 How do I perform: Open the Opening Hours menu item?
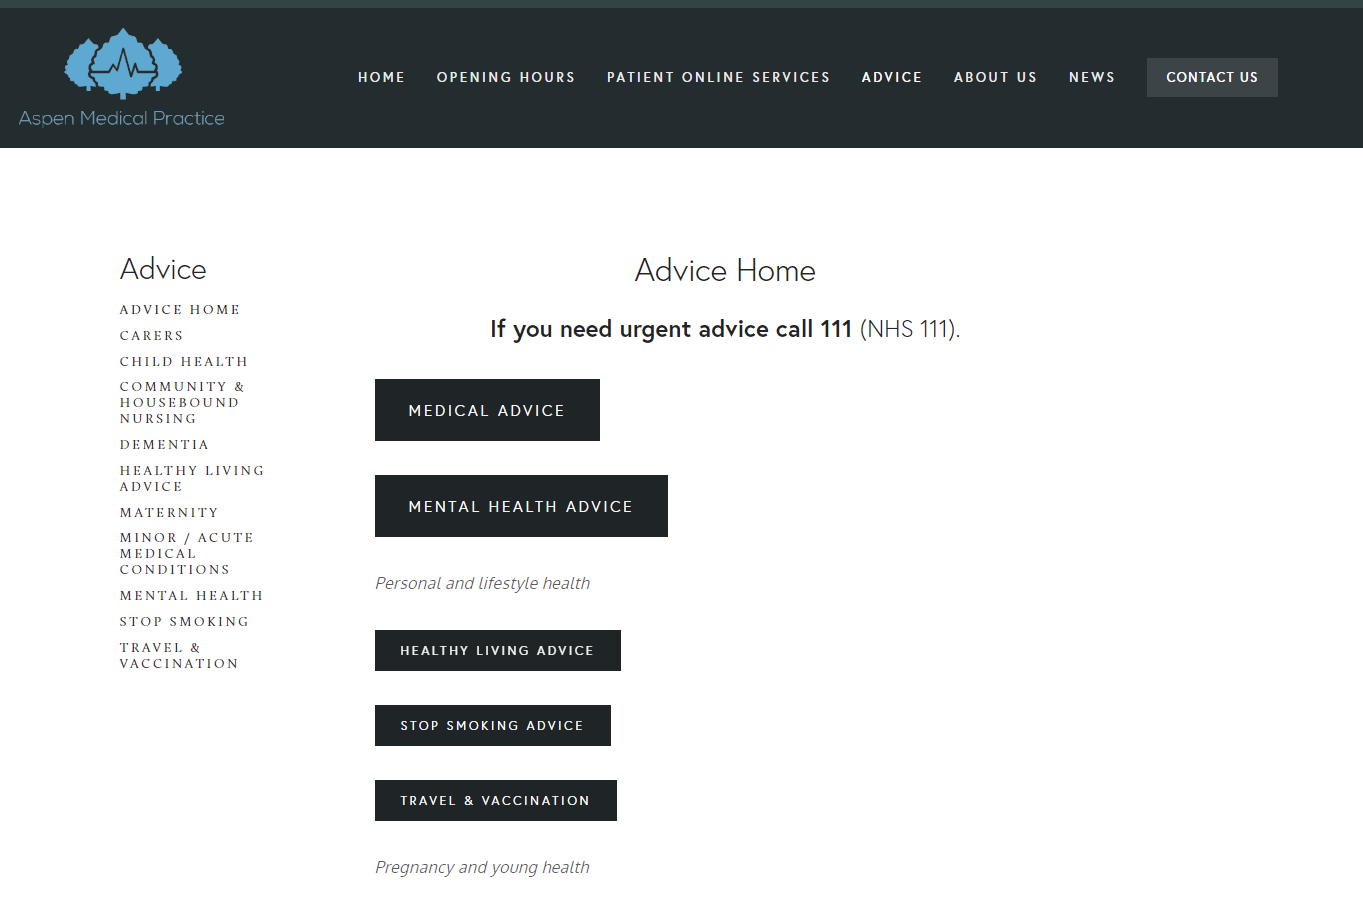[x=506, y=77]
